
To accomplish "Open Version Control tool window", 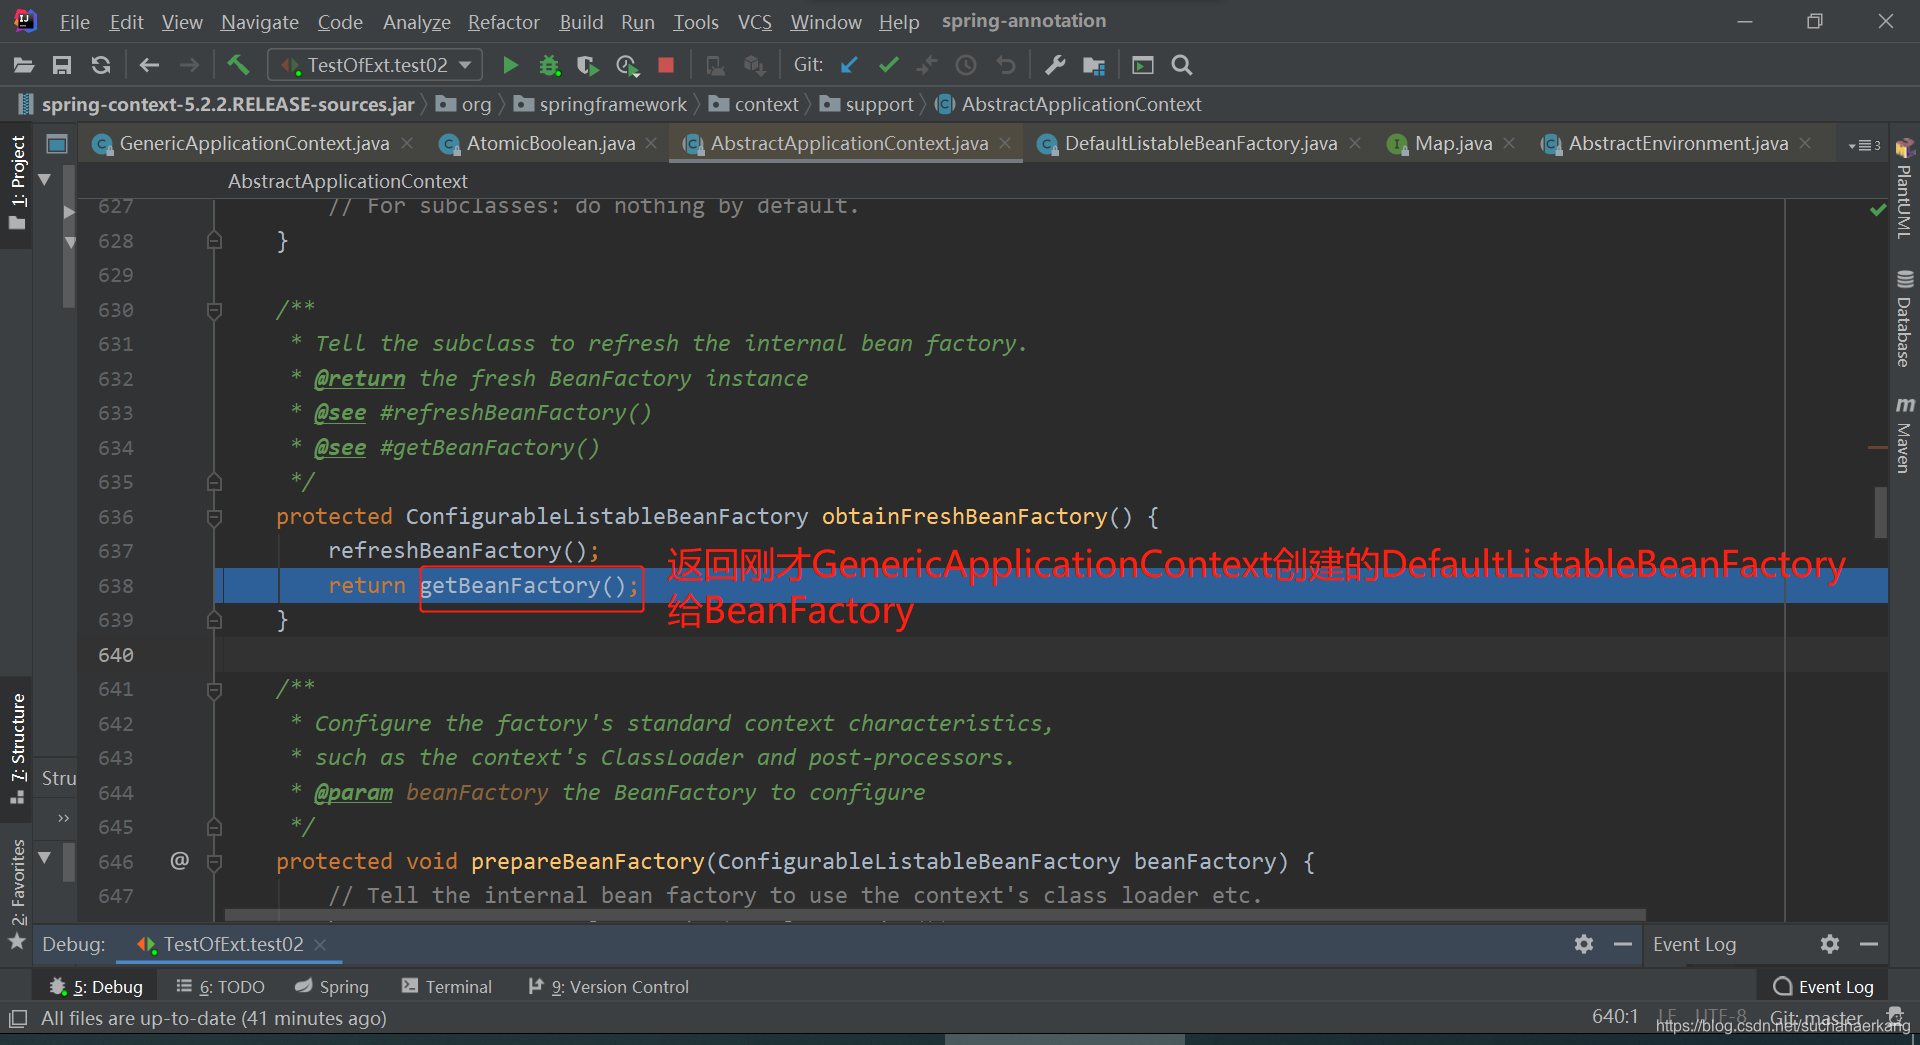I will 609,987.
